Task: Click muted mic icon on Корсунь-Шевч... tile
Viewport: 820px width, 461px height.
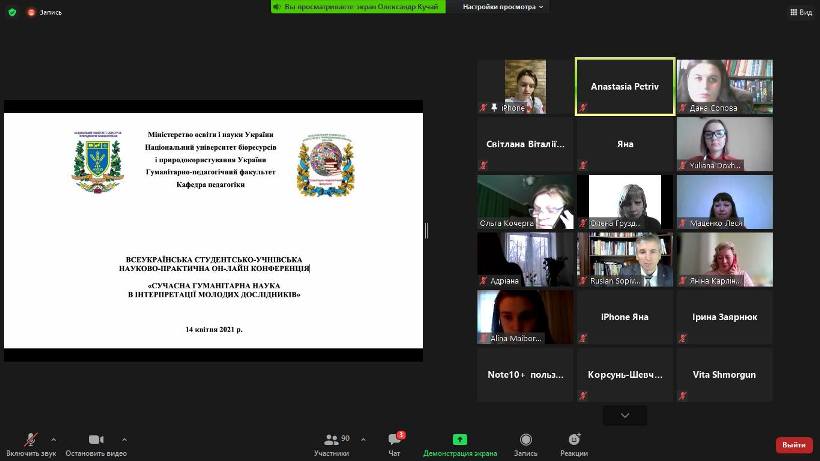Action: (x=583, y=396)
